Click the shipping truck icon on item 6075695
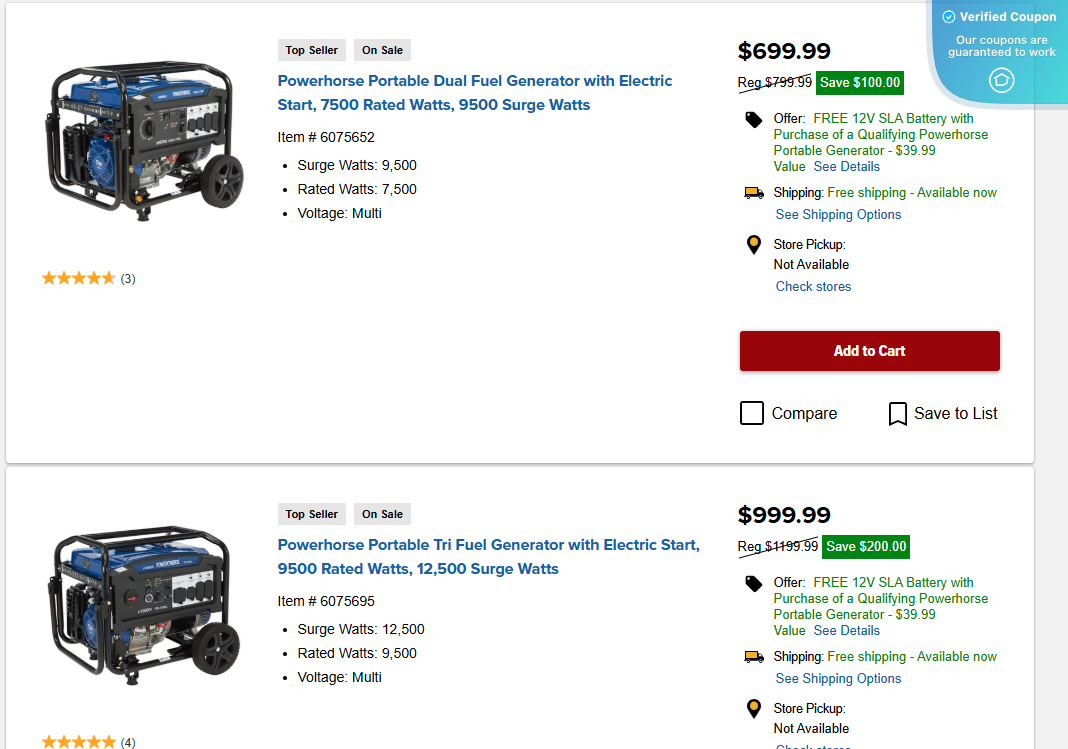This screenshot has height=749, width=1068. tap(754, 656)
